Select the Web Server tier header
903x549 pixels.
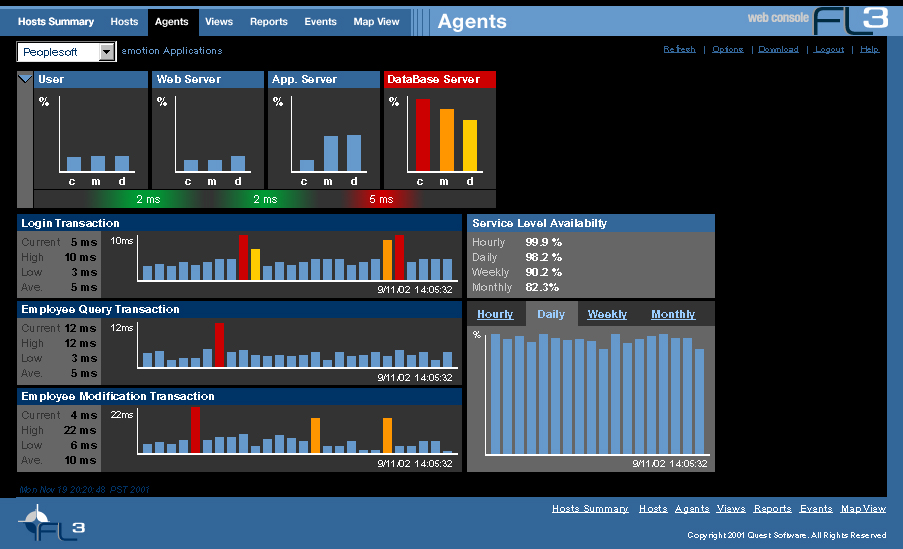[208, 79]
